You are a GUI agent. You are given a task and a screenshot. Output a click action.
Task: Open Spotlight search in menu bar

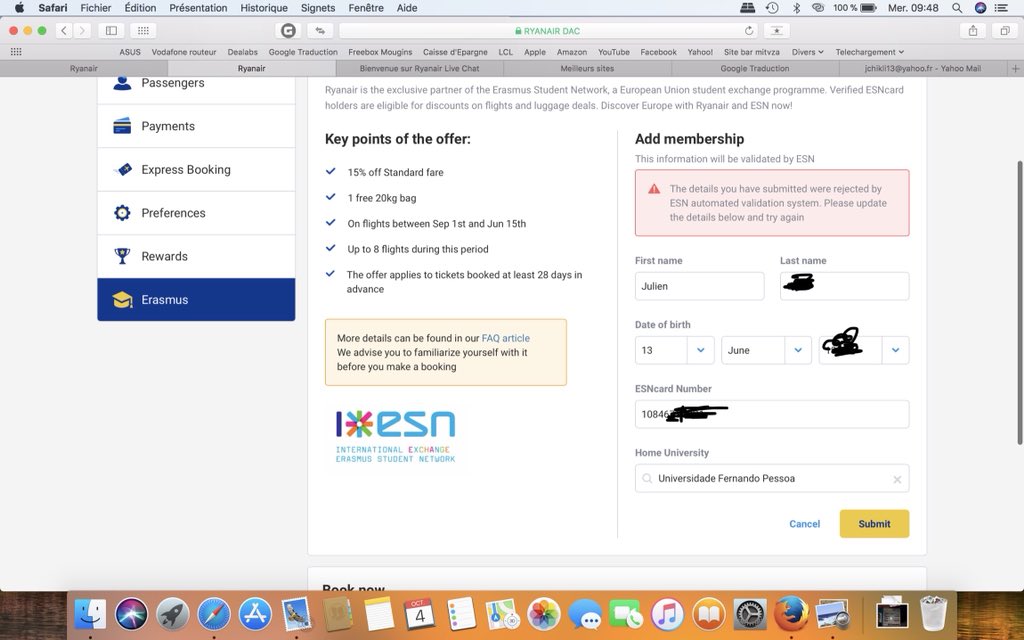point(957,8)
